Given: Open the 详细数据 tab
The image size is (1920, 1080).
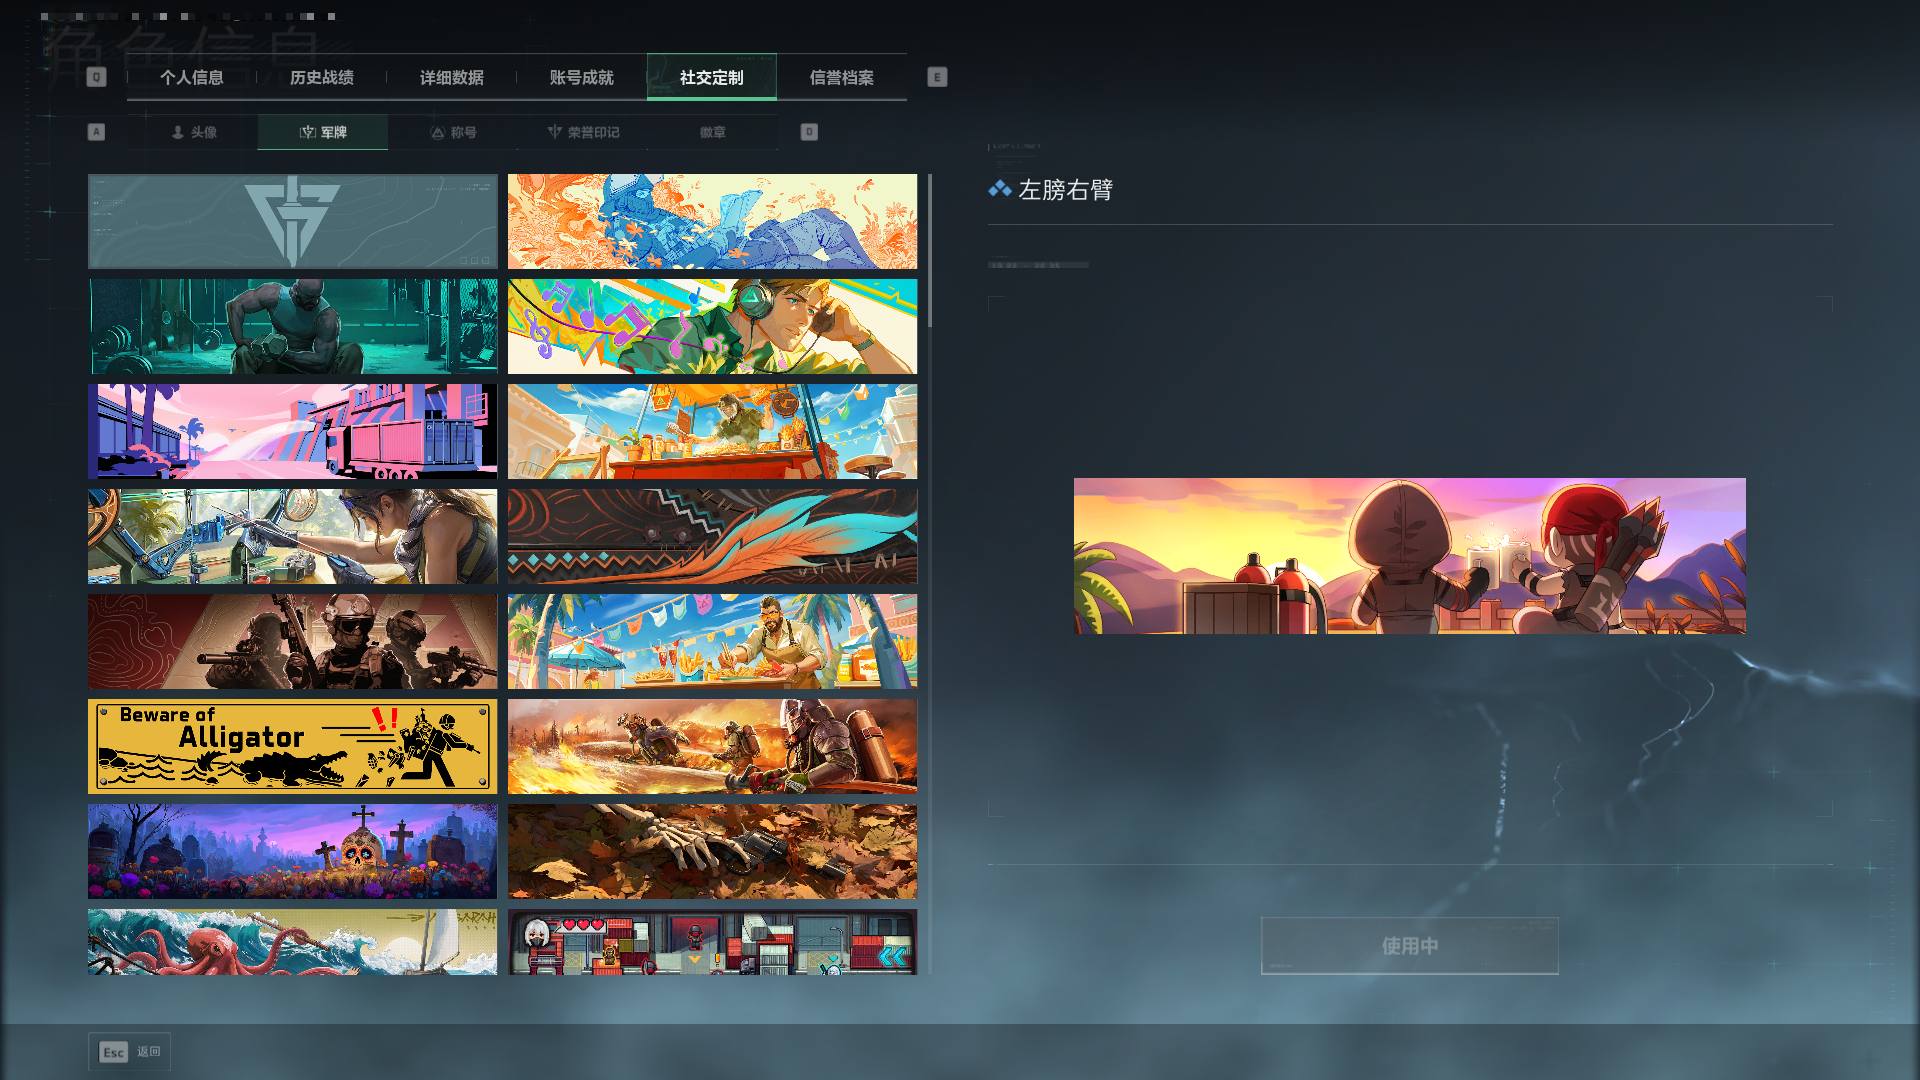Looking at the screenshot, I should [452, 77].
